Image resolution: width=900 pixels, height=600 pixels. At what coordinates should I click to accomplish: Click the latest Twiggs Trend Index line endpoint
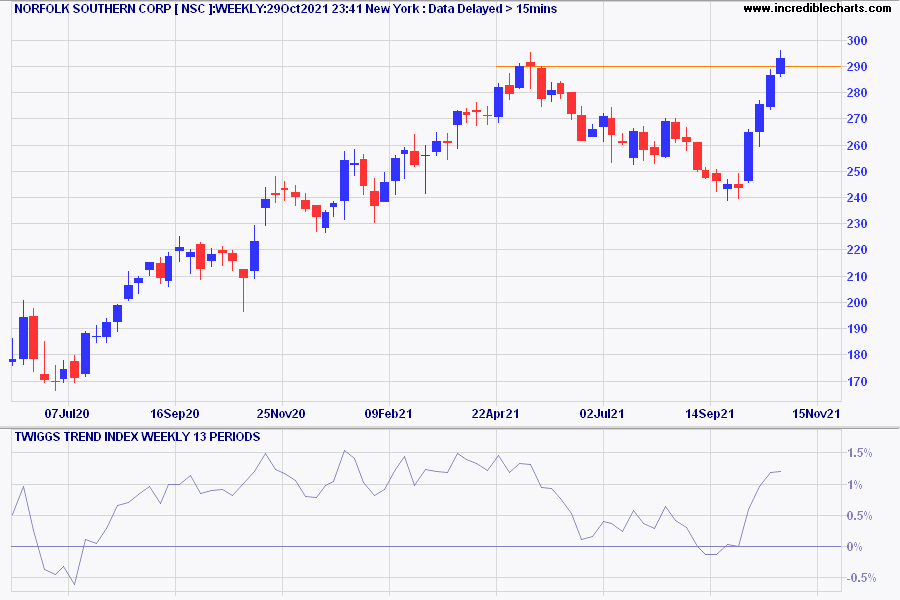781,471
